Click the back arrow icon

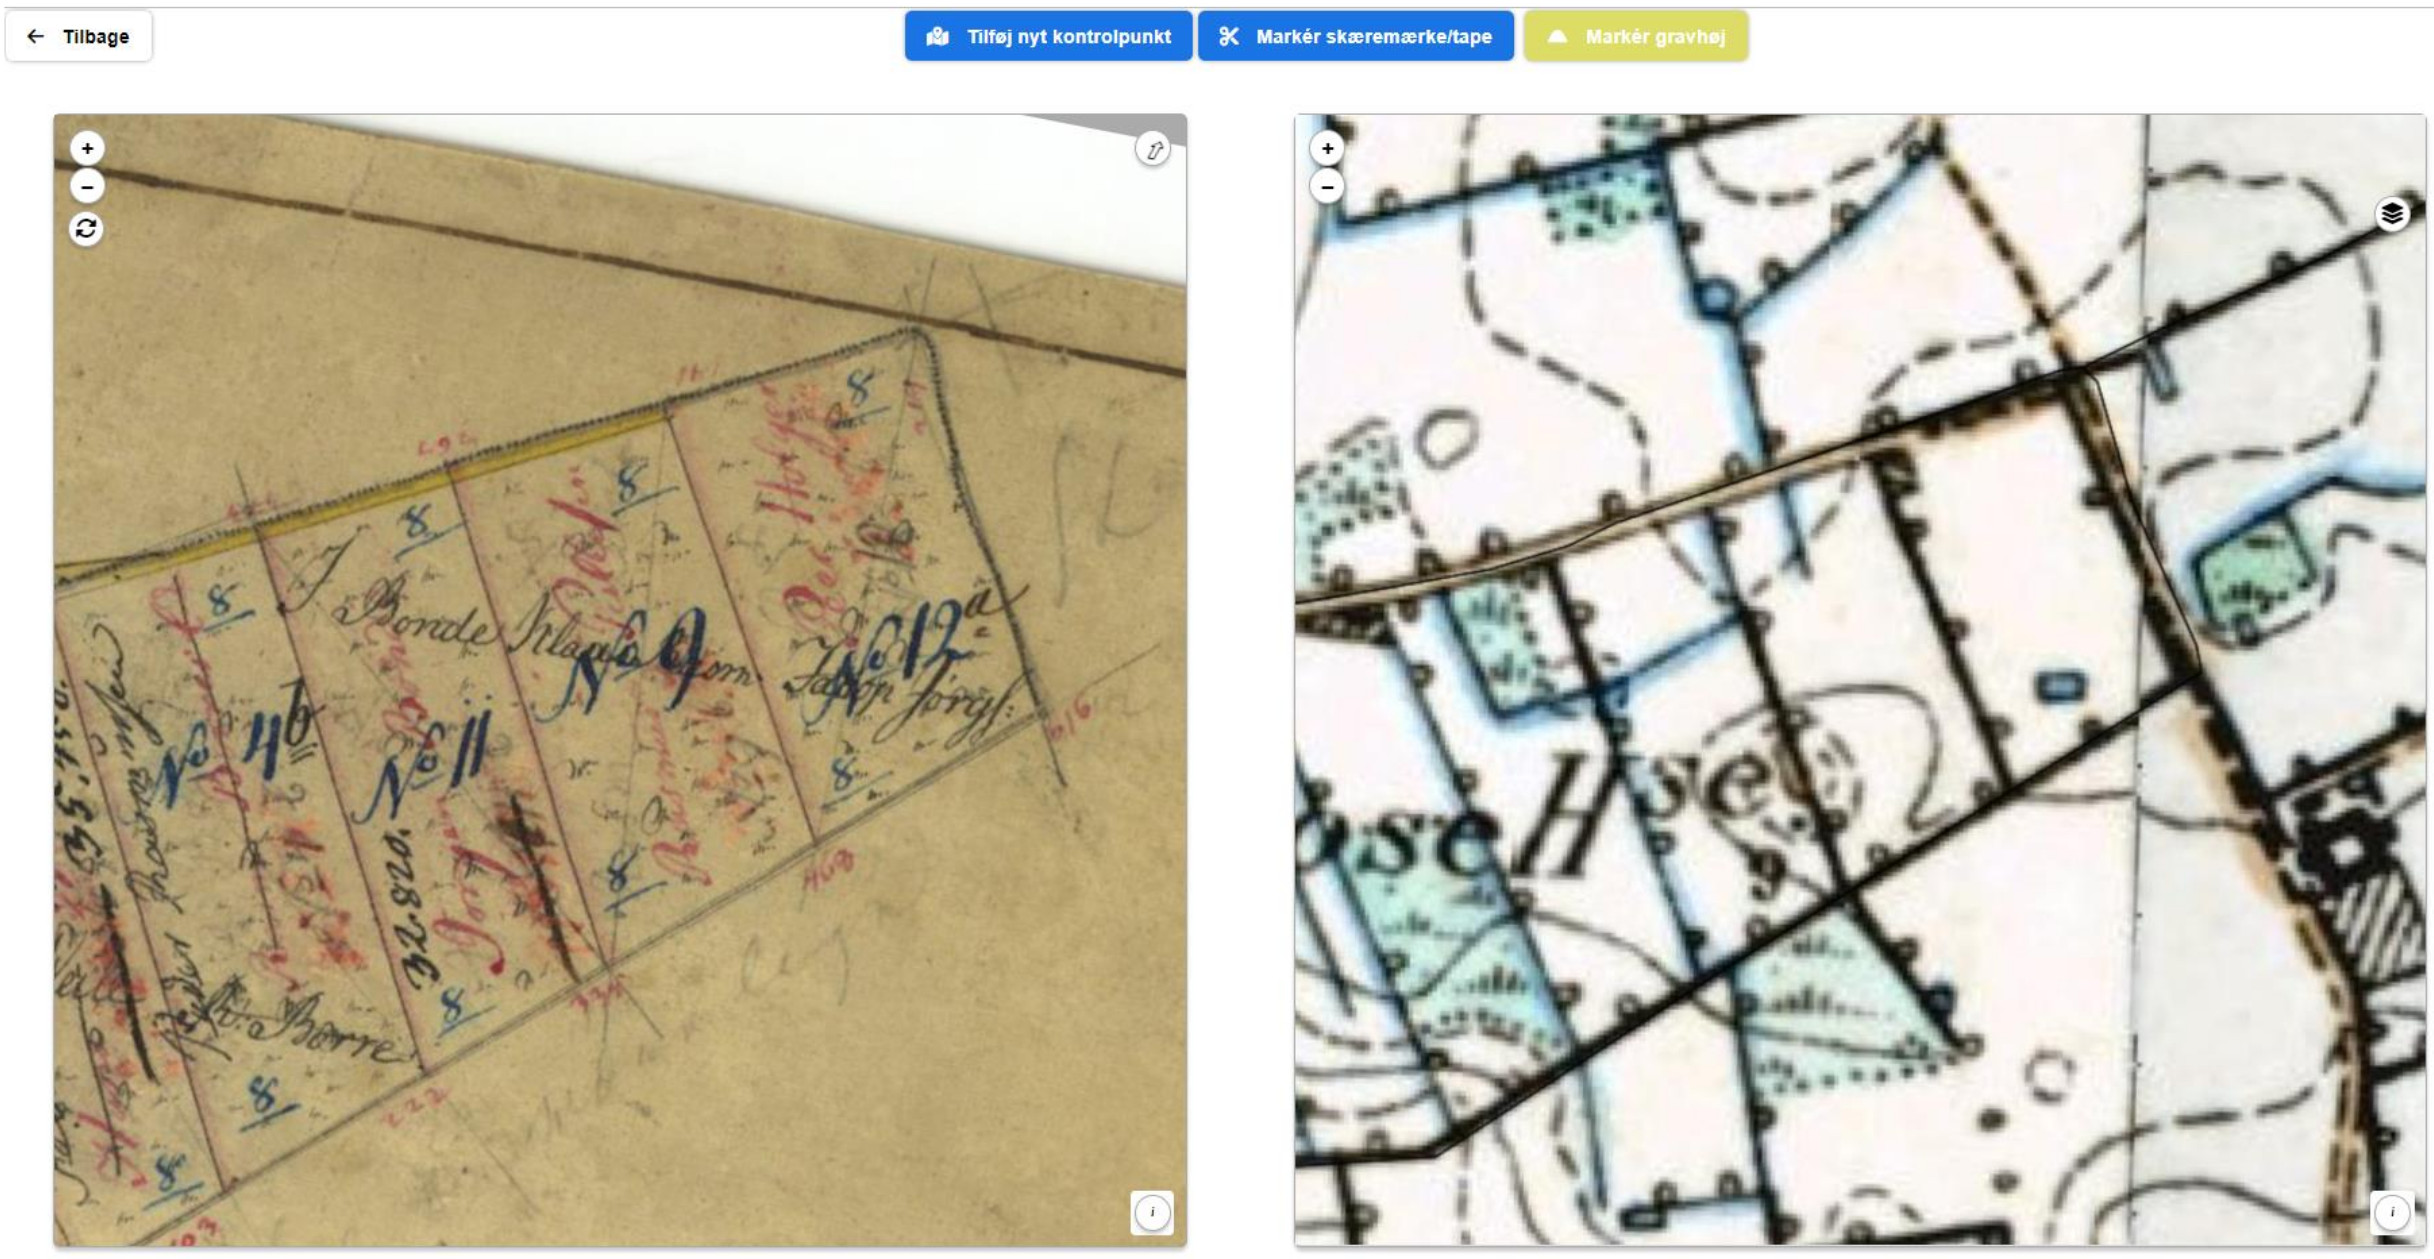point(36,36)
